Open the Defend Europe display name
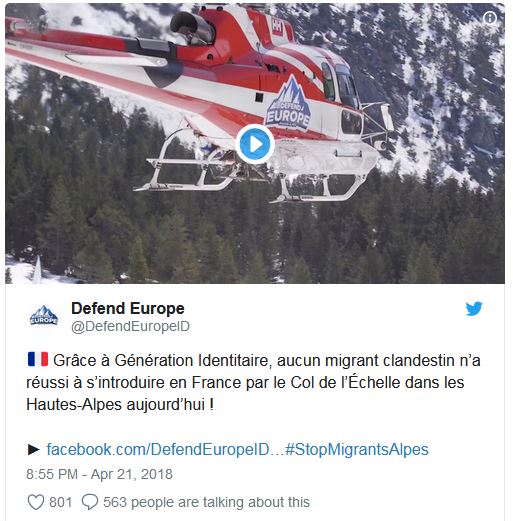The height and width of the screenshot is (521, 513). (x=128, y=308)
